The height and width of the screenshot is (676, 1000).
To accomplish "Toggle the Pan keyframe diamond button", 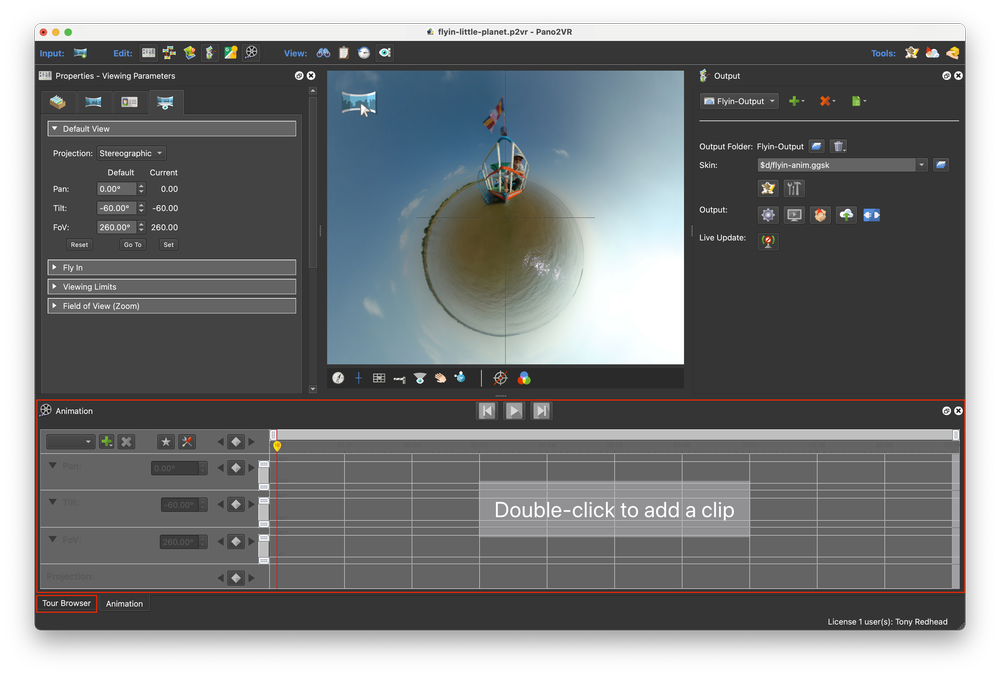I will tap(235, 468).
